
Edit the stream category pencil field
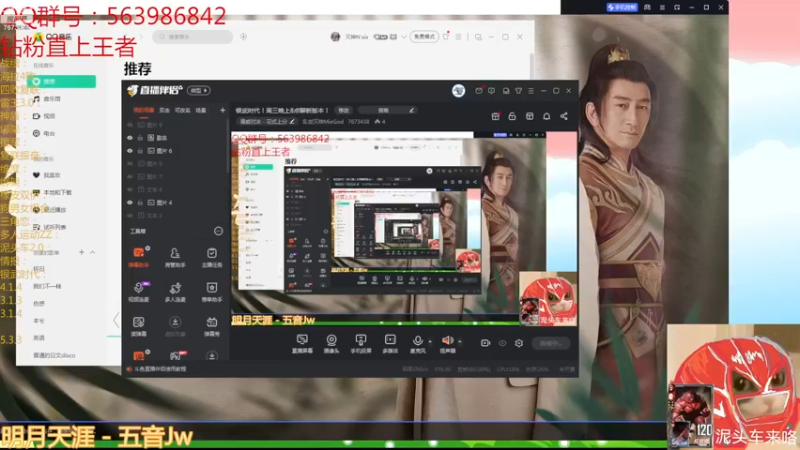(x=267, y=122)
